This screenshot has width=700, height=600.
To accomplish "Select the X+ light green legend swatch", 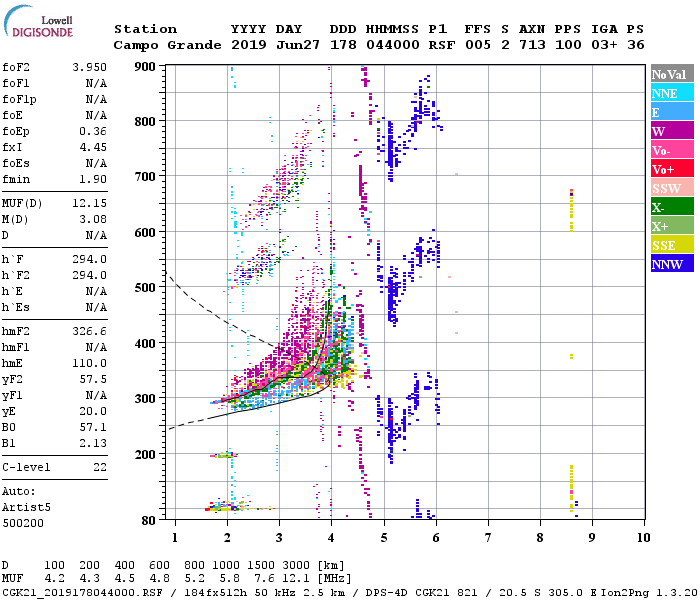I will coord(672,225).
